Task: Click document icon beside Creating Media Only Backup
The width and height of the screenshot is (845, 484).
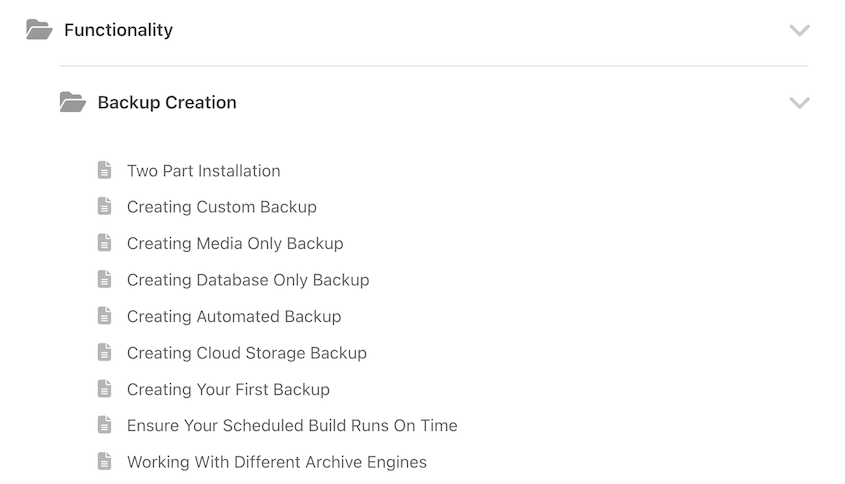Action: [x=105, y=243]
